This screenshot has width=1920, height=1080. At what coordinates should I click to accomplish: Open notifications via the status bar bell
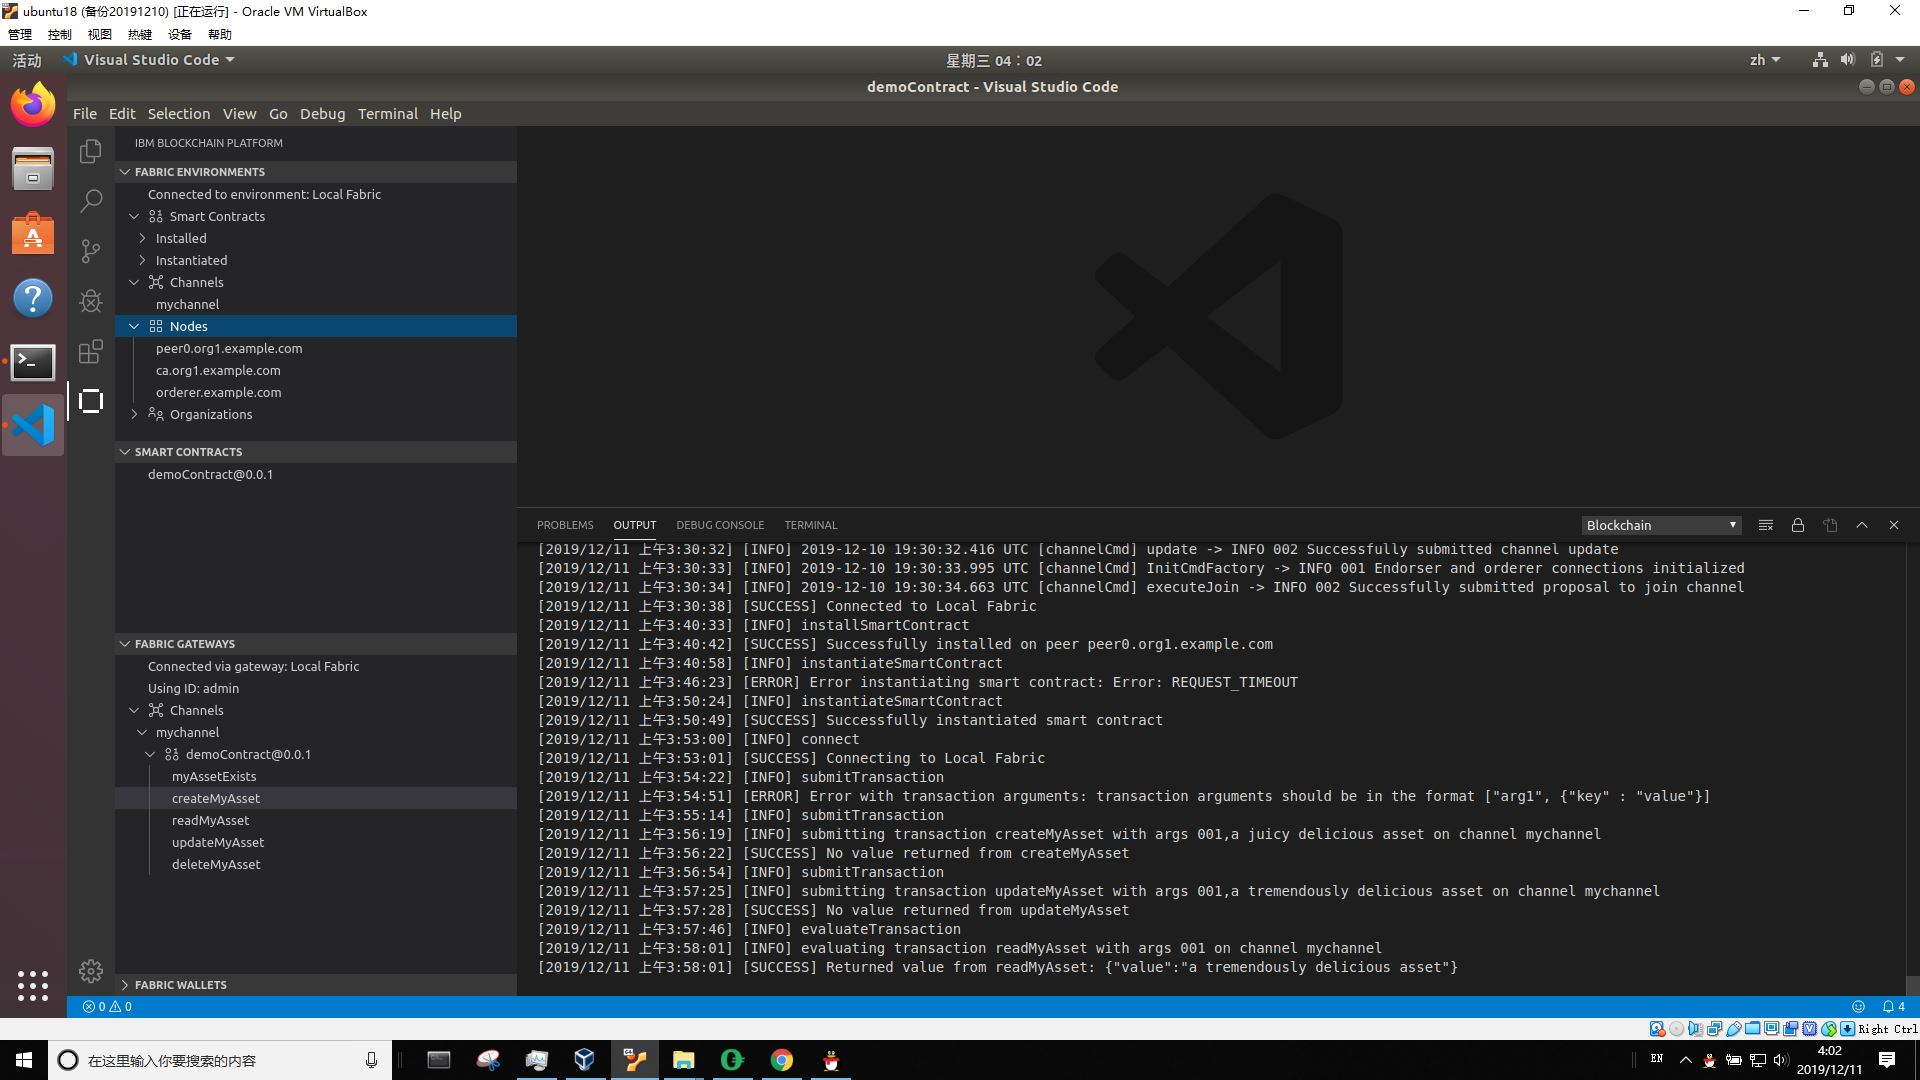1890,1006
